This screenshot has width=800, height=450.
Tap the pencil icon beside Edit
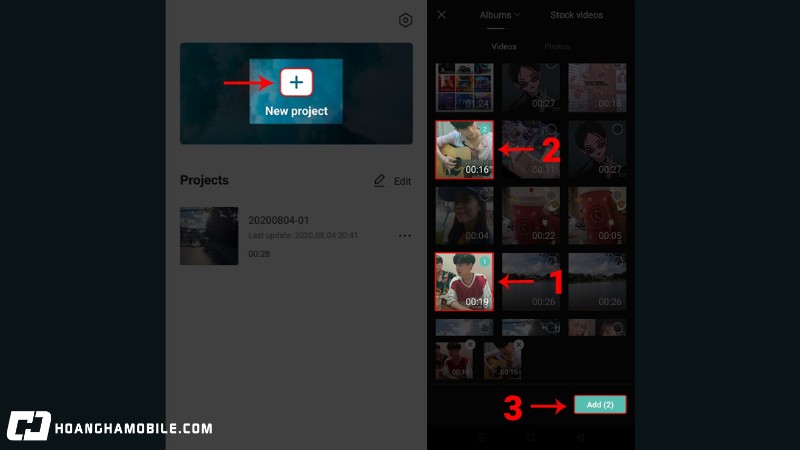(379, 181)
